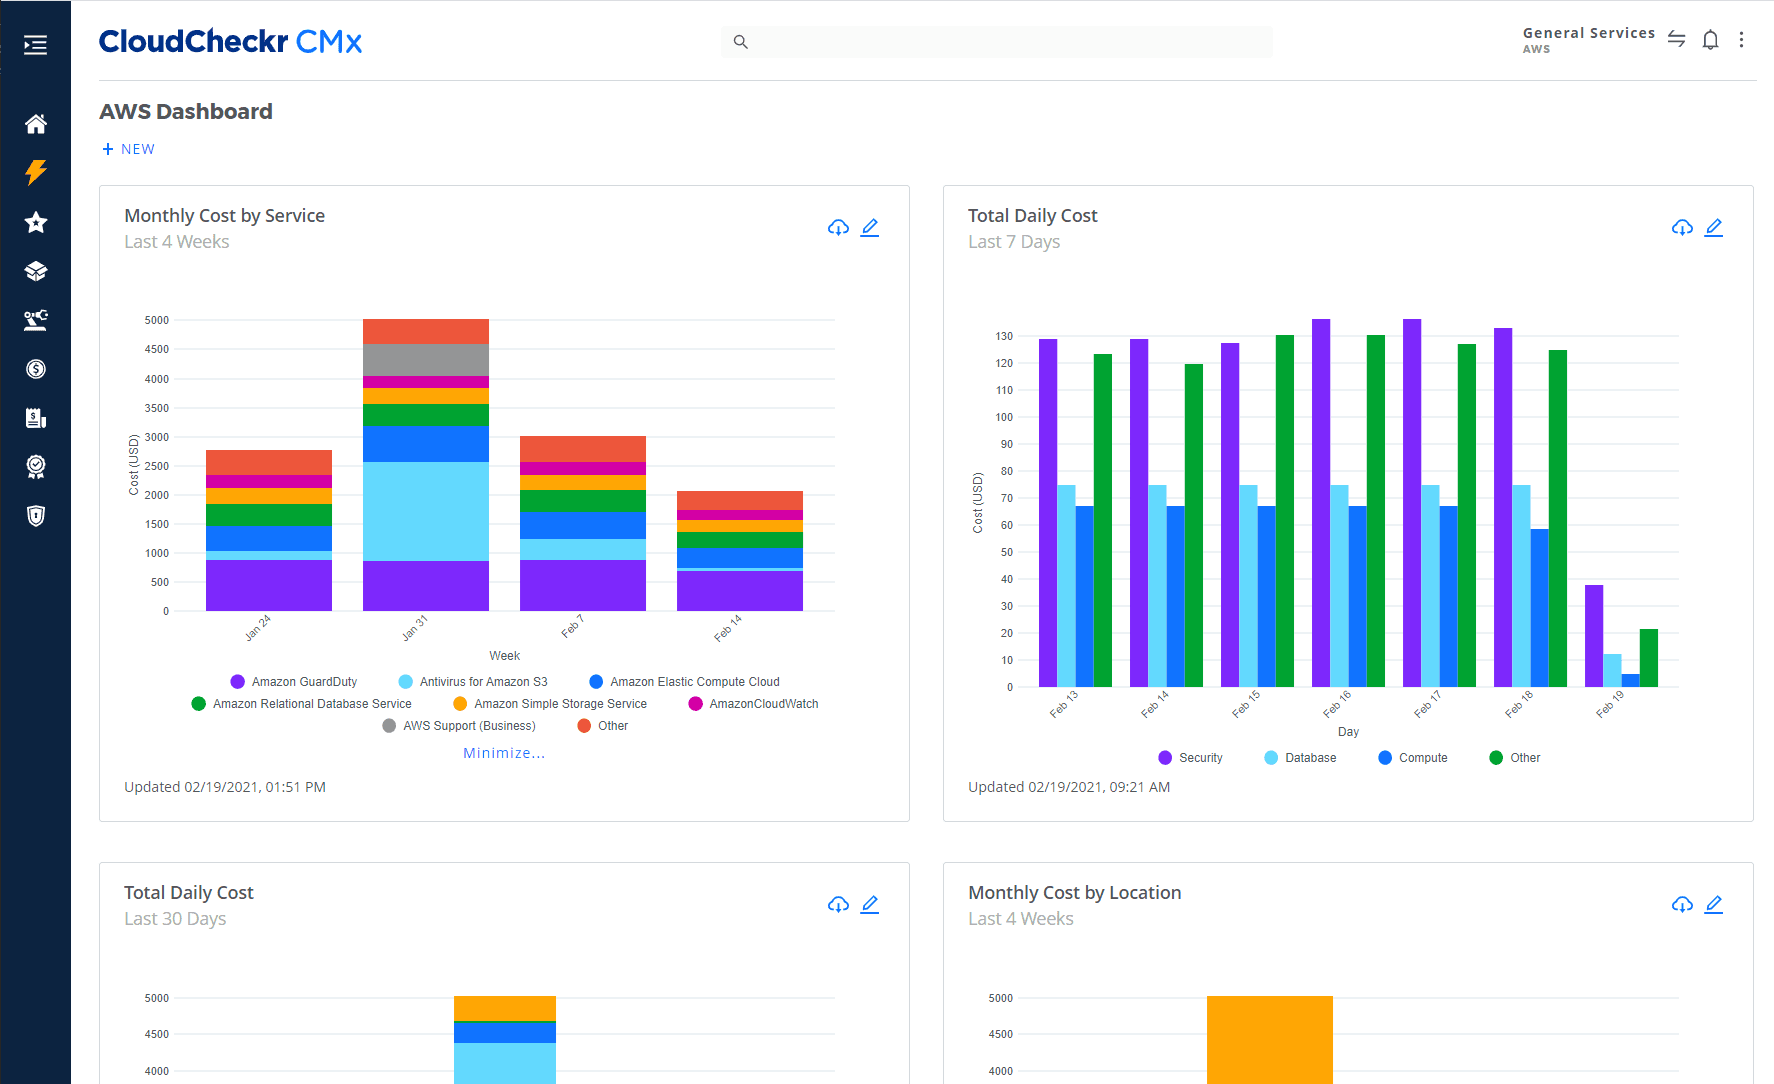
Task: Open the robot arm automation icon
Action: pos(36,320)
